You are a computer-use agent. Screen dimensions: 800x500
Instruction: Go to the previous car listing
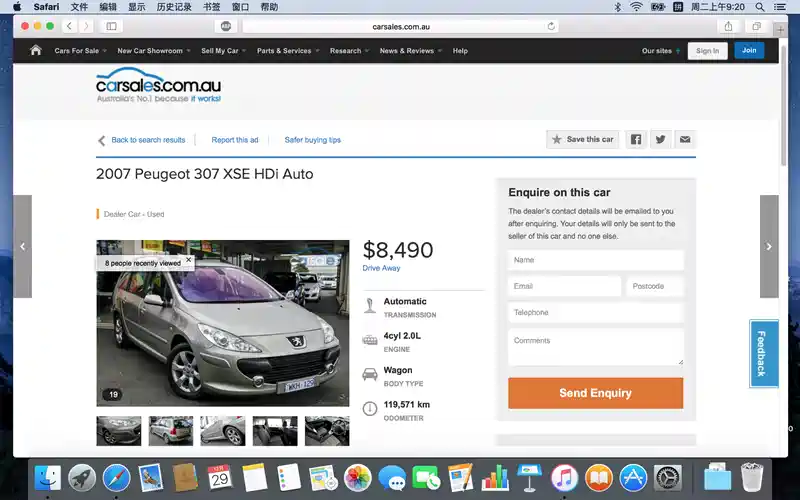click(22, 246)
